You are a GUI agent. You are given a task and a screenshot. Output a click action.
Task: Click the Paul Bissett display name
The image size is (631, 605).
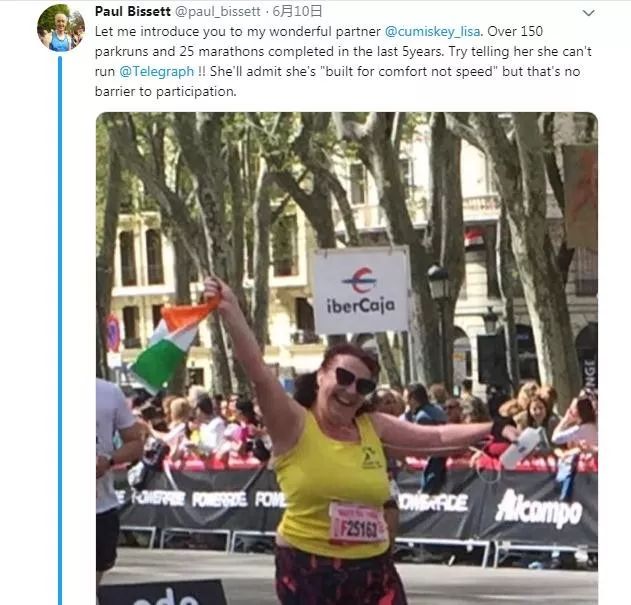pos(133,11)
